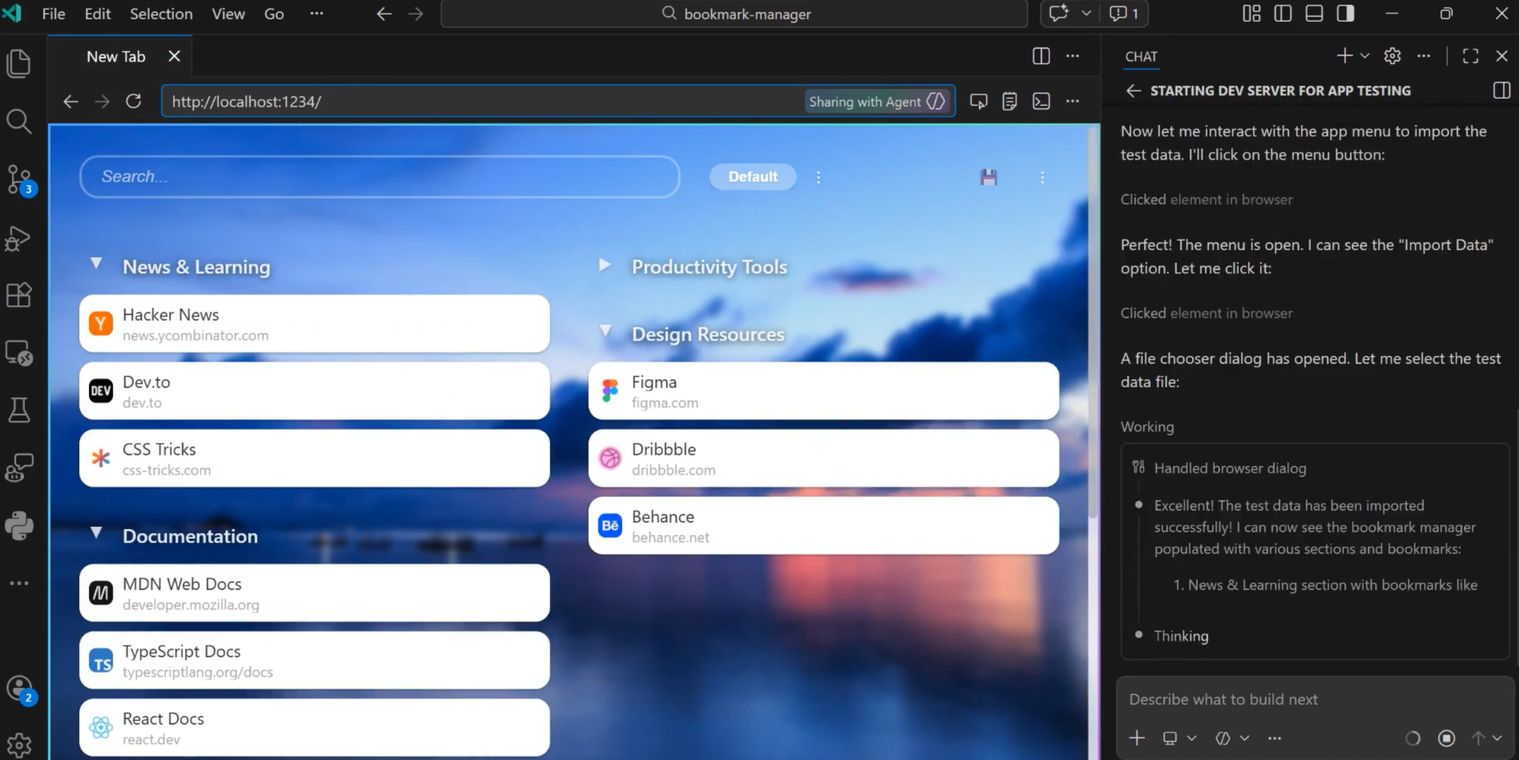1520x760 pixels.
Task: Reload the browser page
Action: point(133,101)
